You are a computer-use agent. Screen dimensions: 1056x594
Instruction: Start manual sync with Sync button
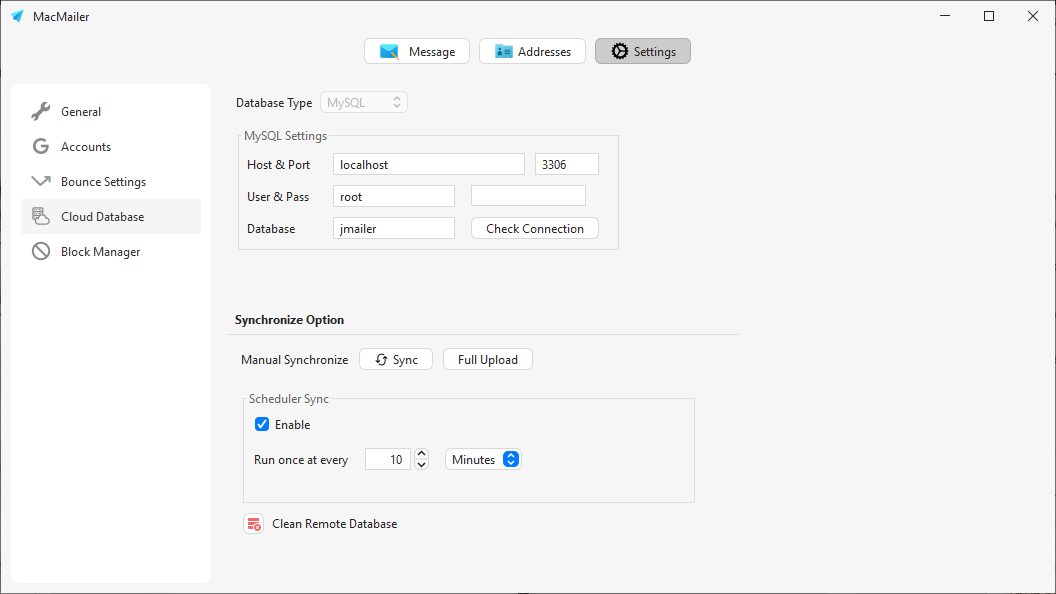(396, 360)
